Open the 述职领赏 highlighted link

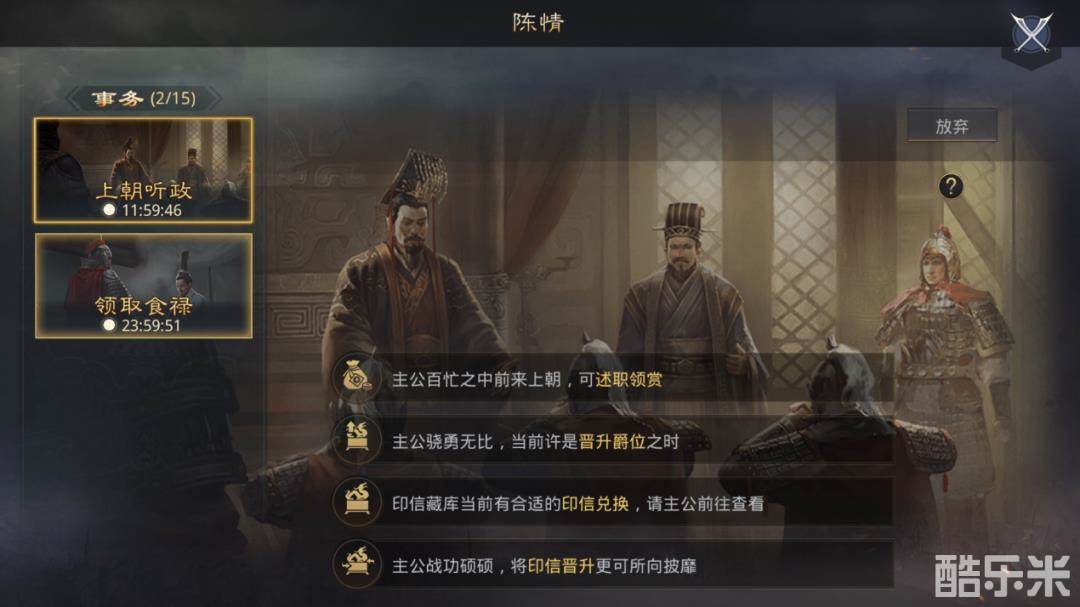pyautogui.click(x=629, y=380)
